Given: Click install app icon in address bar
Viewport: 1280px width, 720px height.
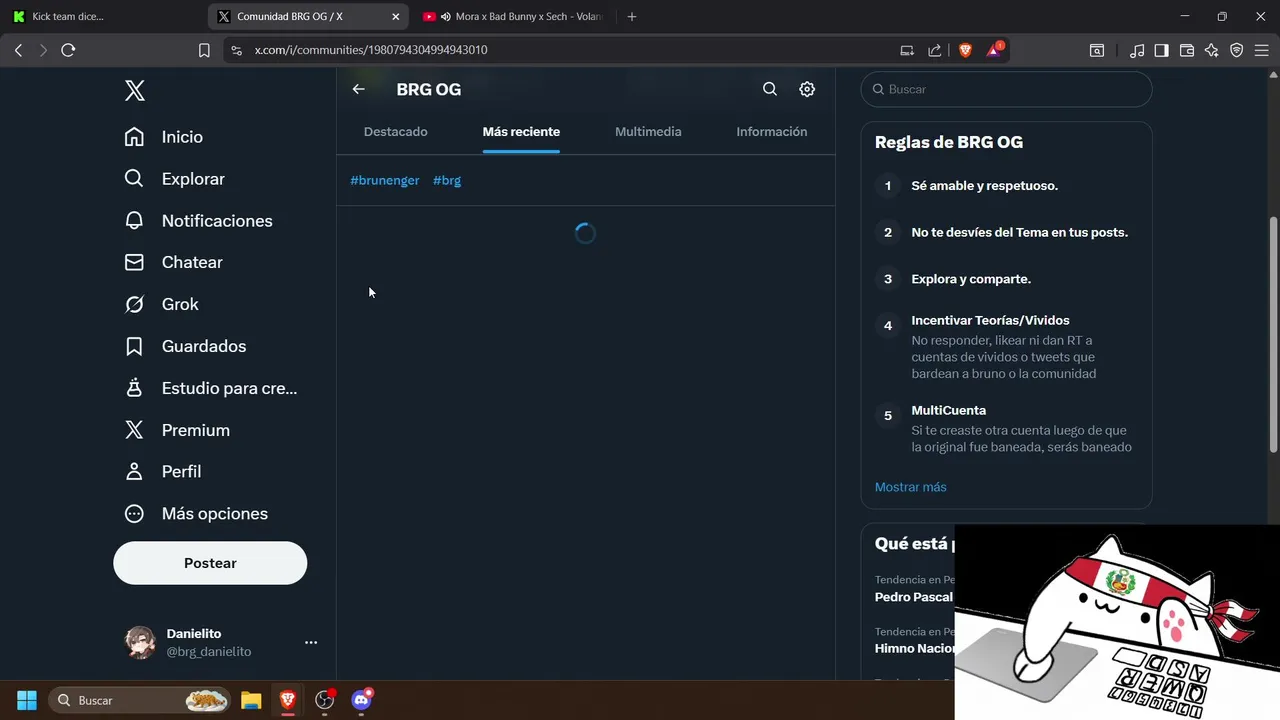Looking at the screenshot, I should coord(907,50).
